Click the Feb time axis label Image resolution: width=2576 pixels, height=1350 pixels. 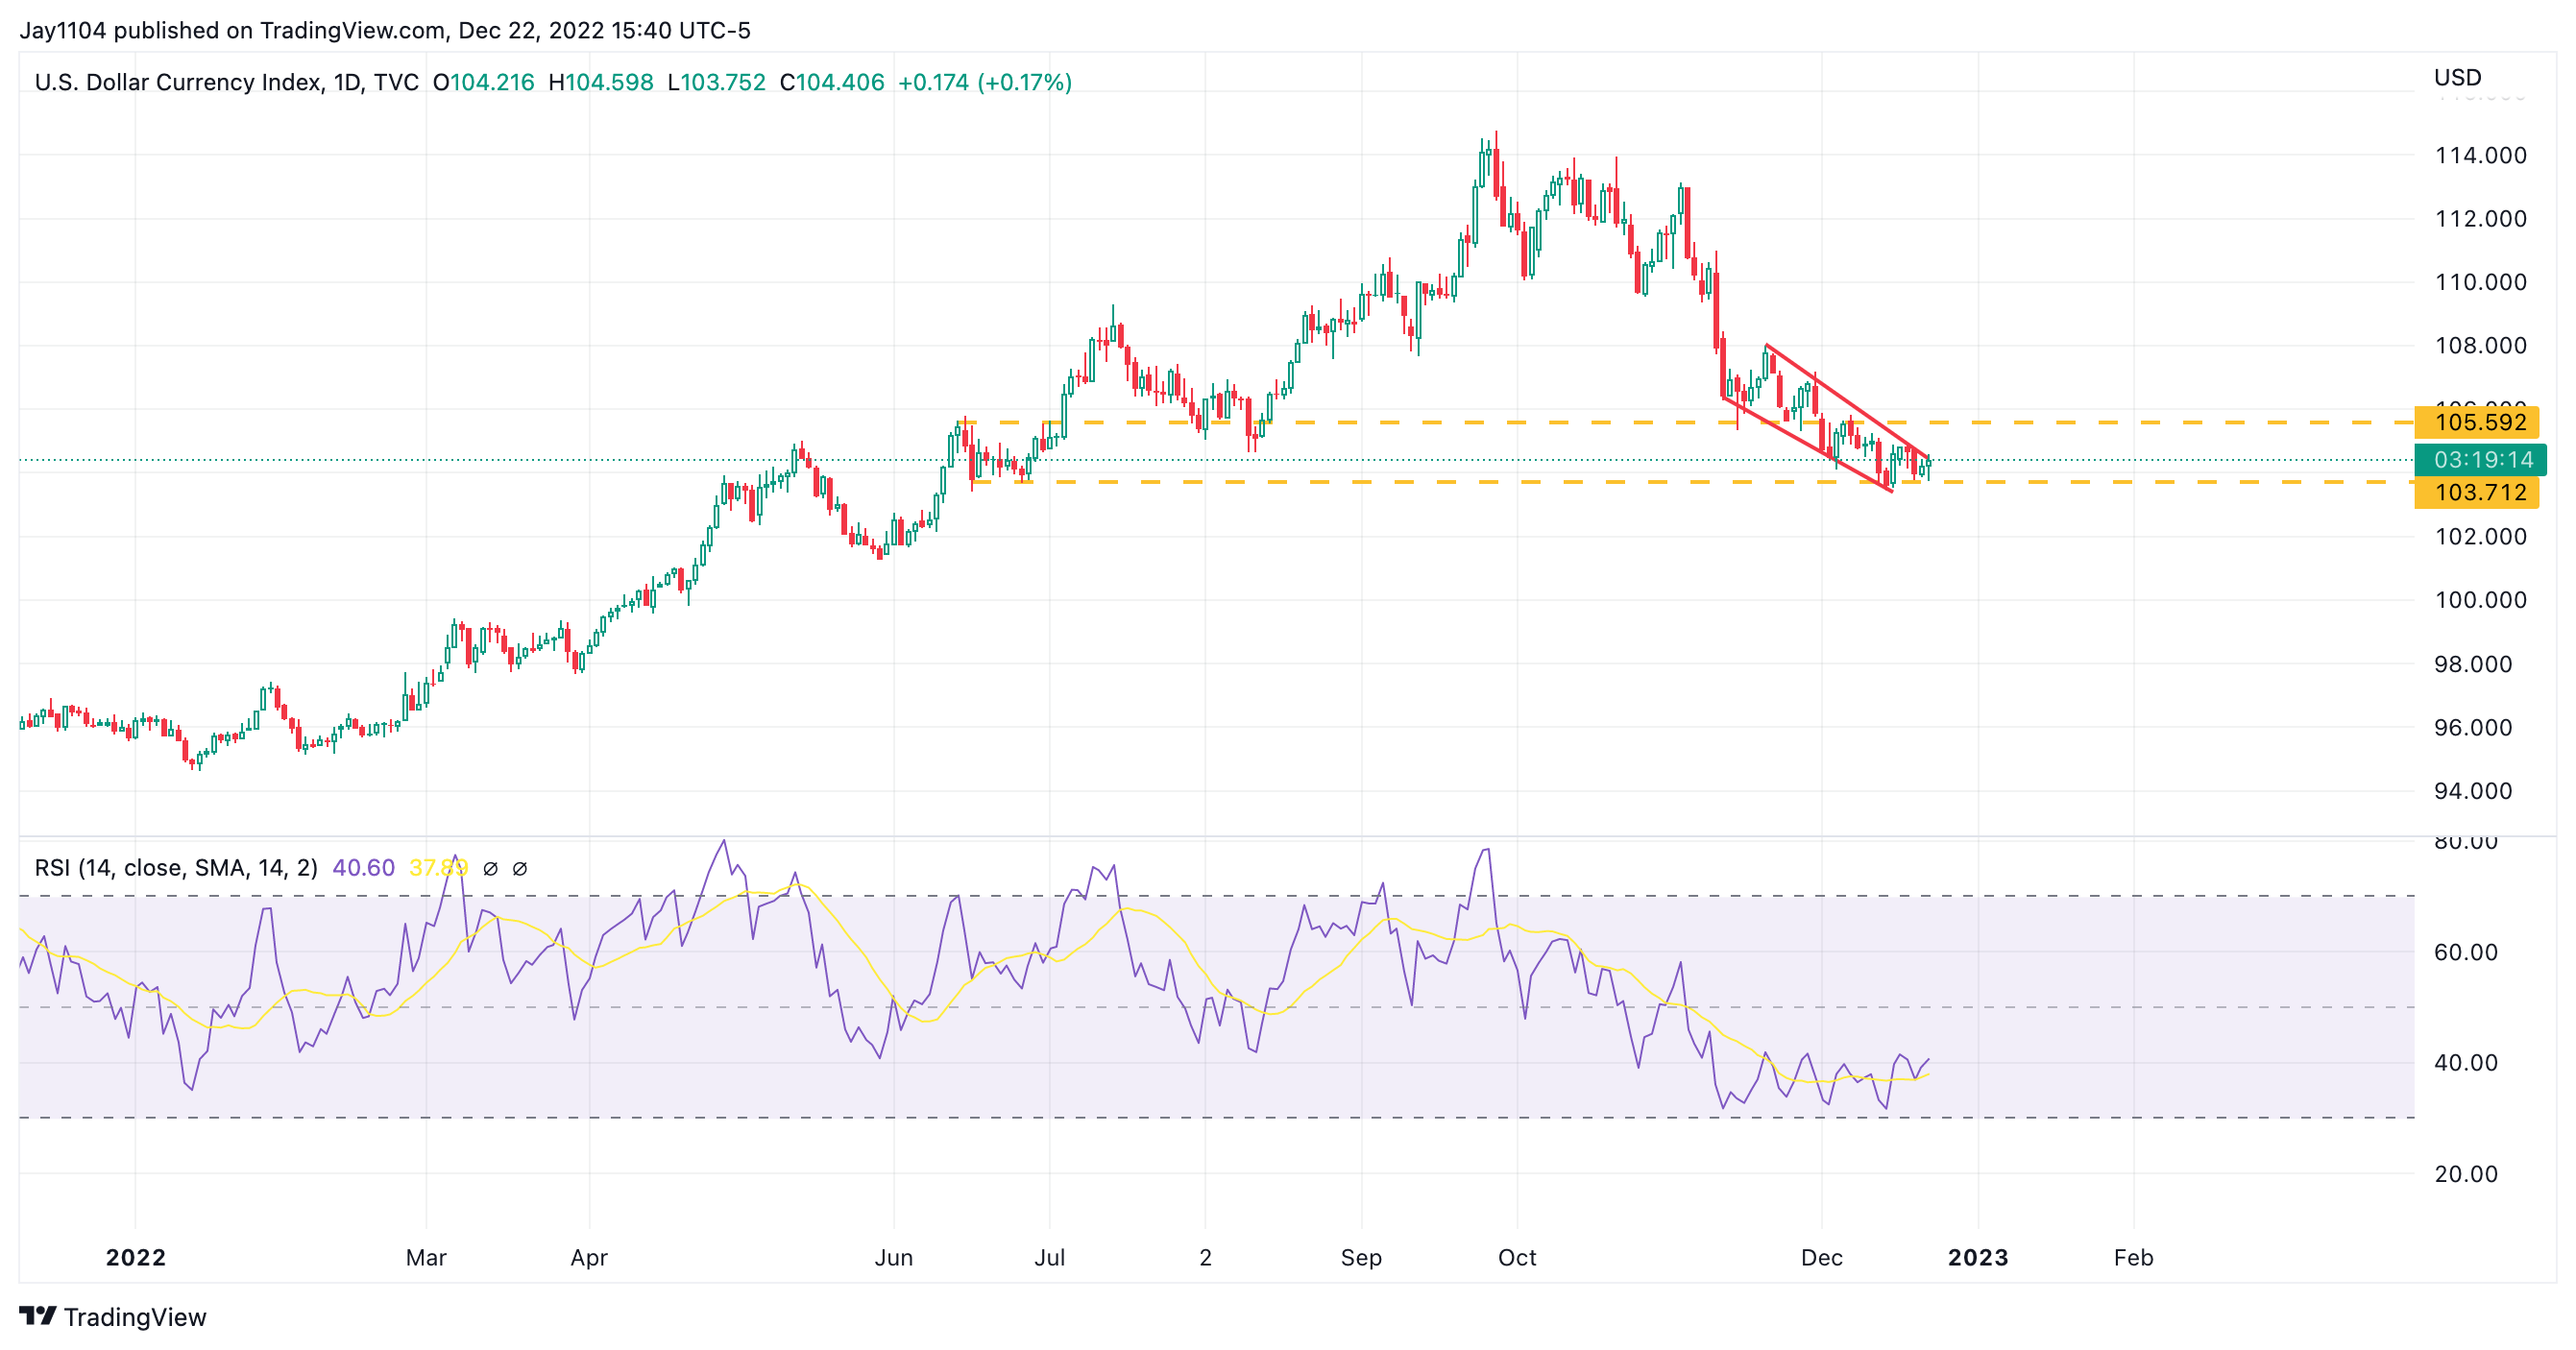pyautogui.click(x=2133, y=1257)
